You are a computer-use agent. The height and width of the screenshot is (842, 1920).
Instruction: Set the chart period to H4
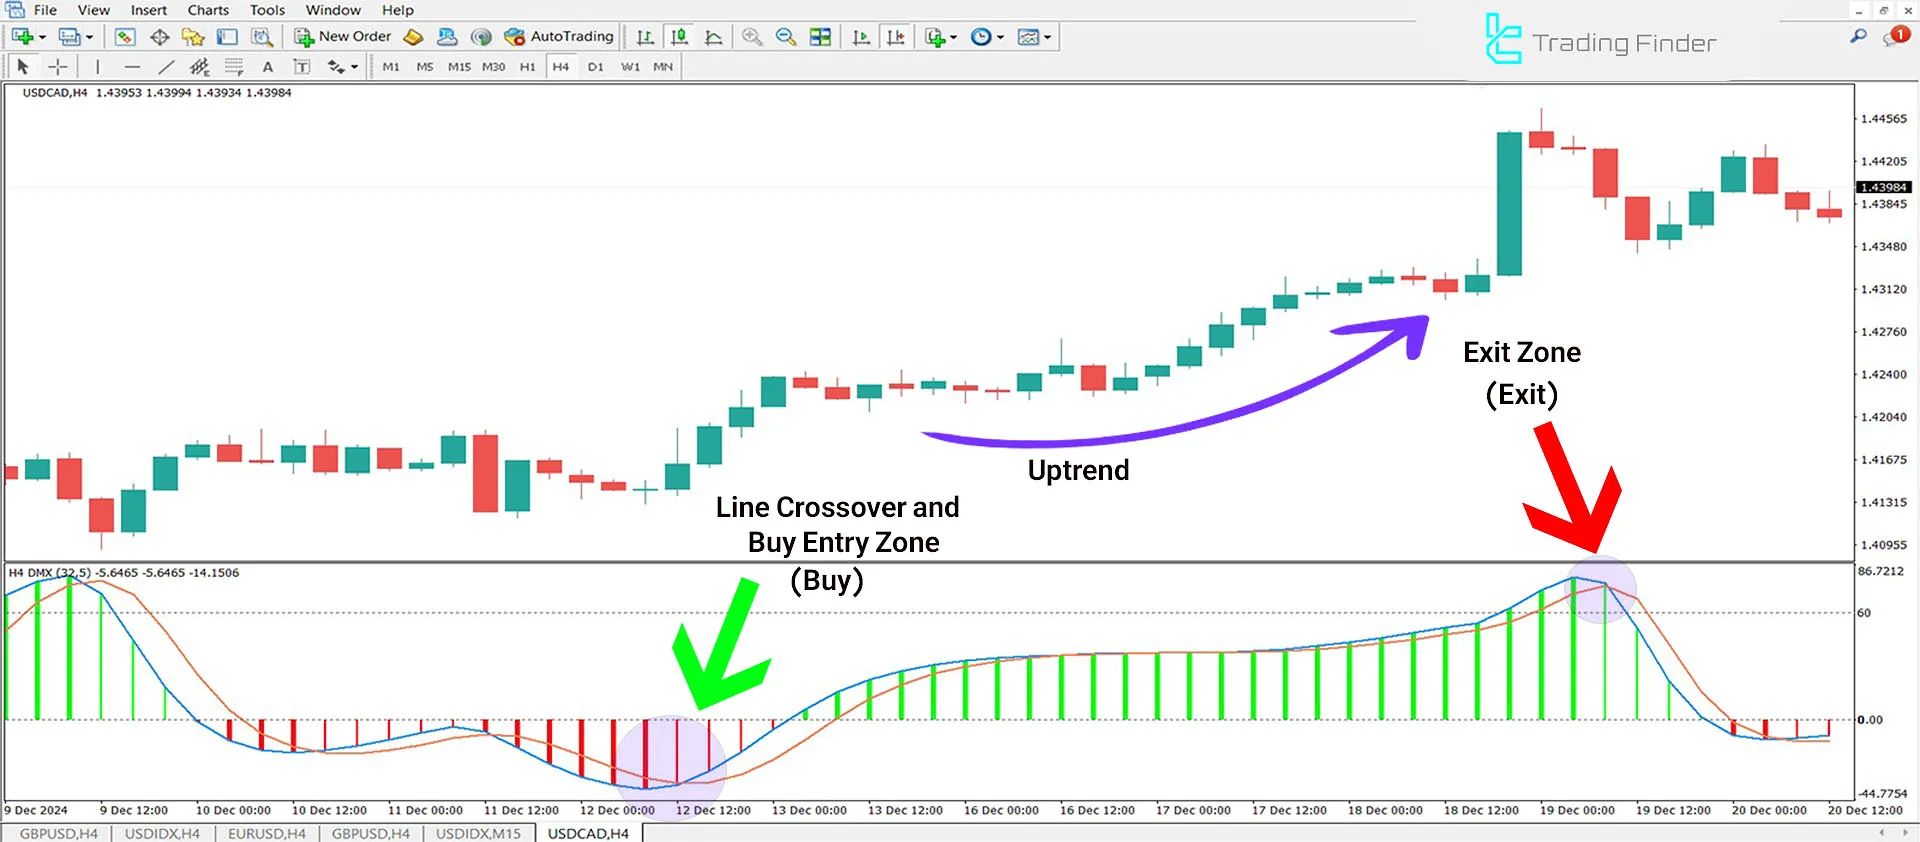[561, 67]
